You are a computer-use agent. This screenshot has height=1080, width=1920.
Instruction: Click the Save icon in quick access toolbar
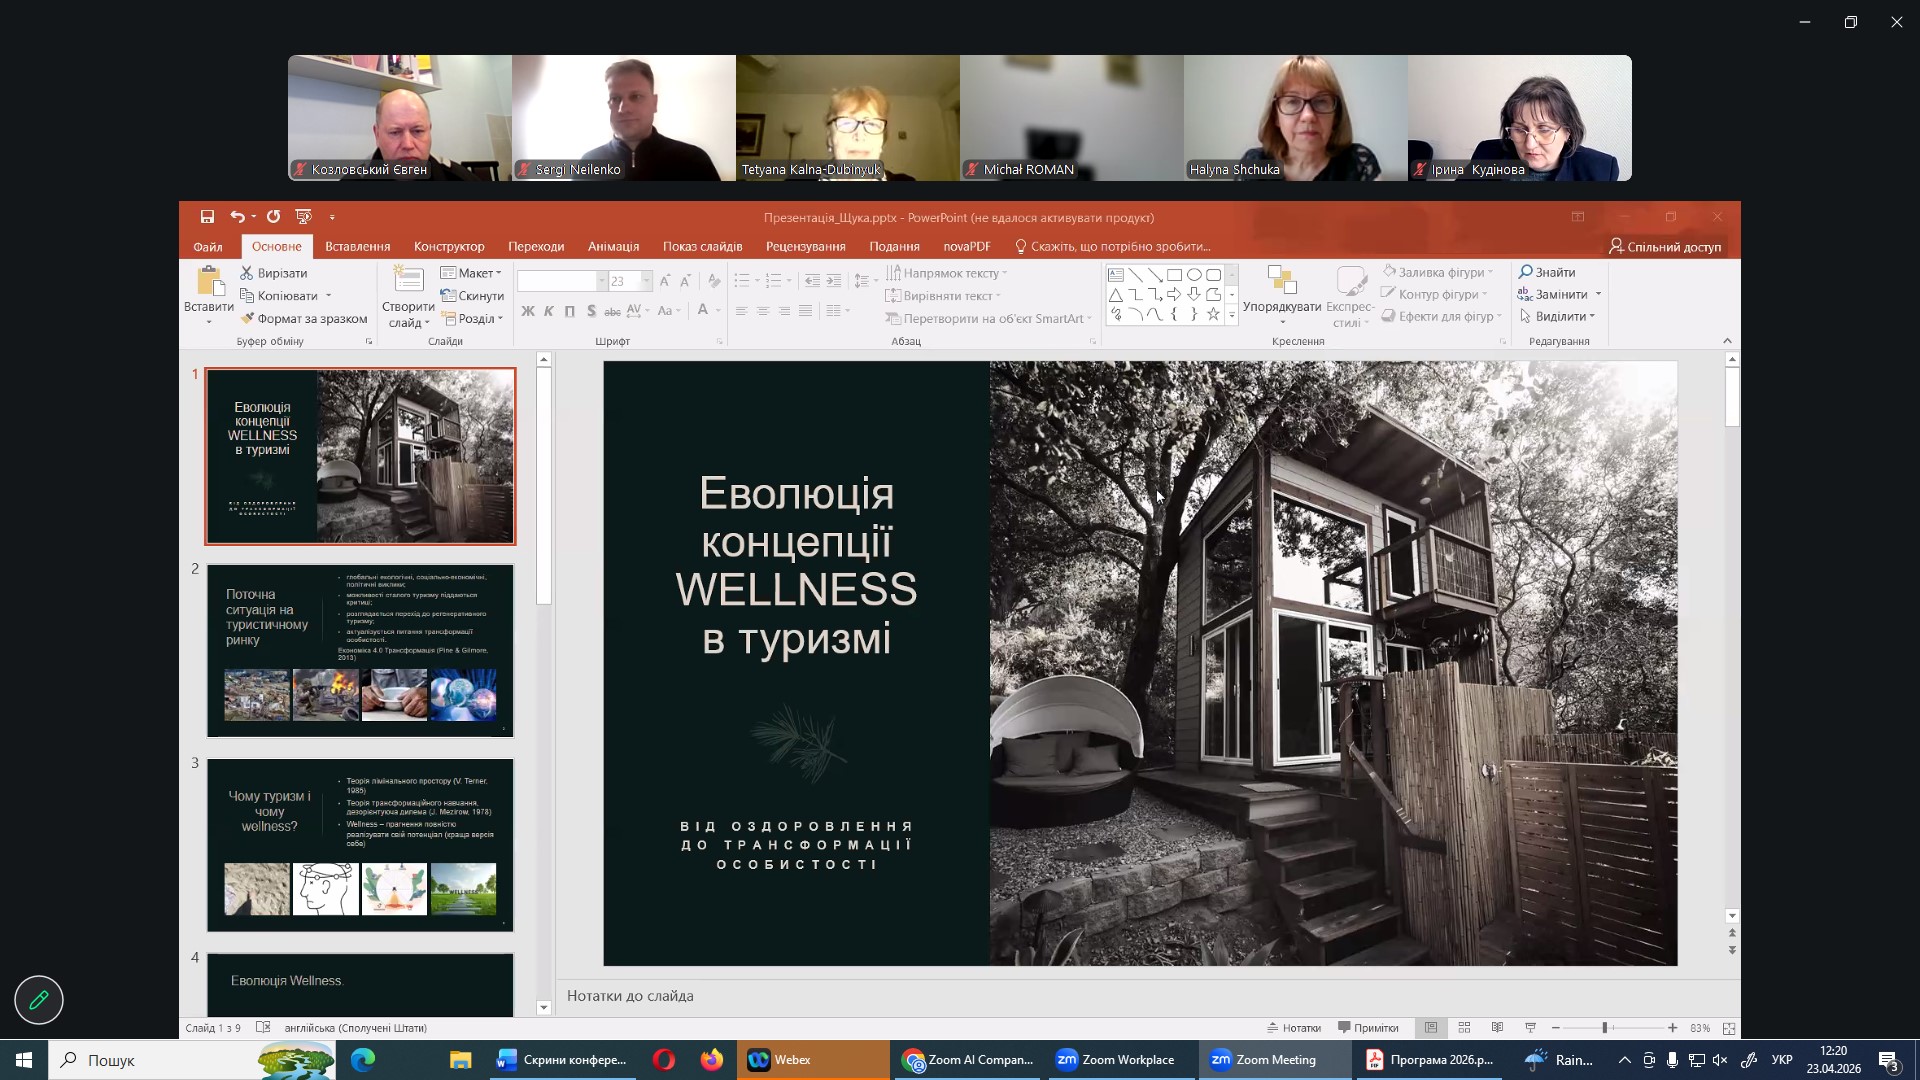pyautogui.click(x=207, y=217)
